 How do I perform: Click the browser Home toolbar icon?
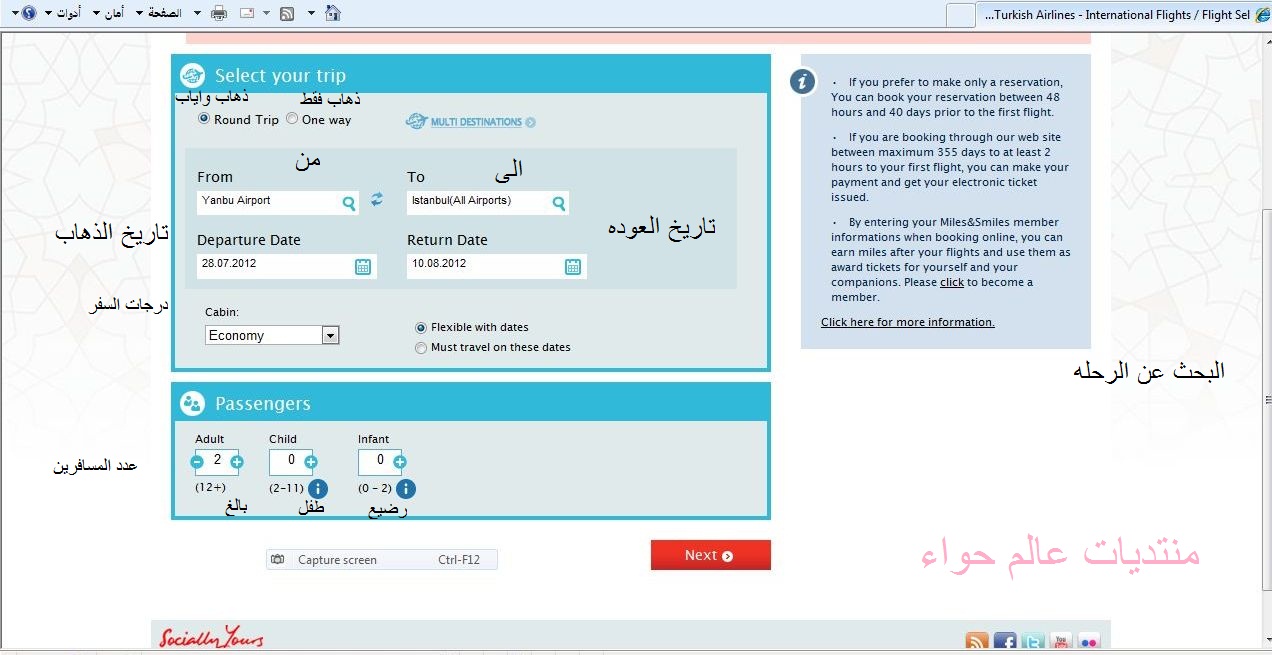coord(333,13)
